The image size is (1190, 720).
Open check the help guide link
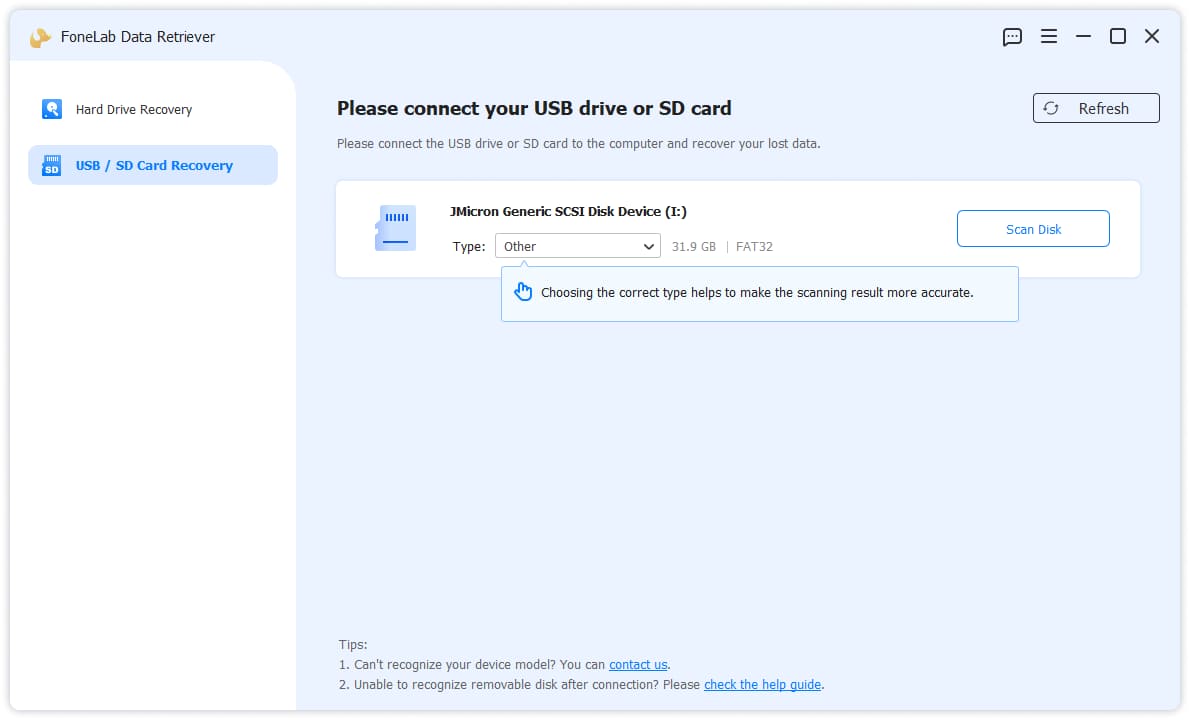[762, 684]
